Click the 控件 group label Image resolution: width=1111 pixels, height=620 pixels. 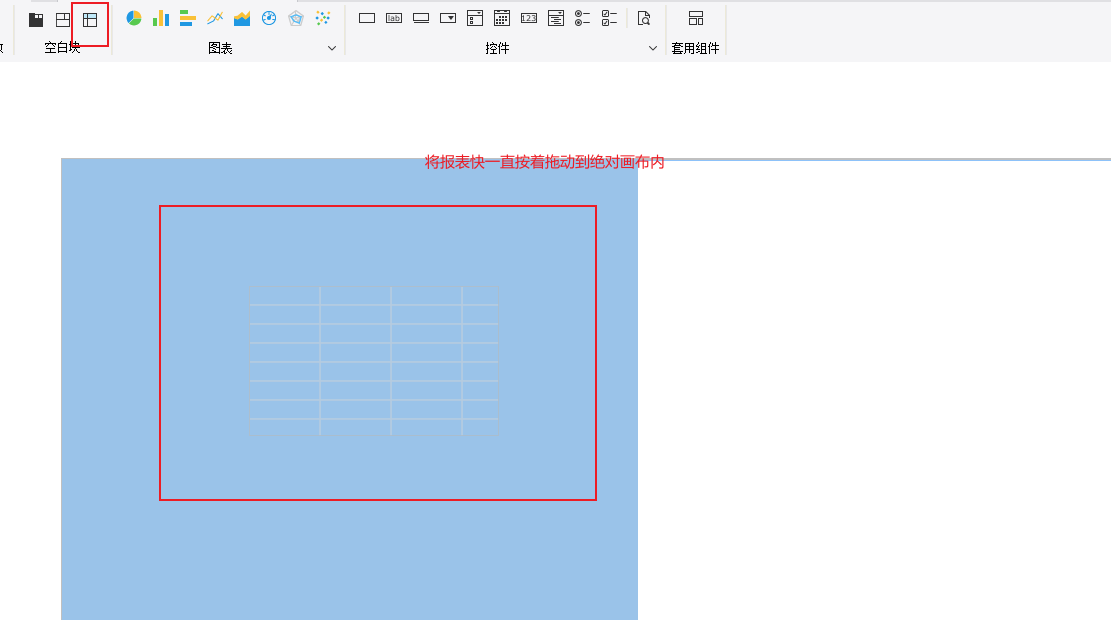pyautogui.click(x=497, y=48)
